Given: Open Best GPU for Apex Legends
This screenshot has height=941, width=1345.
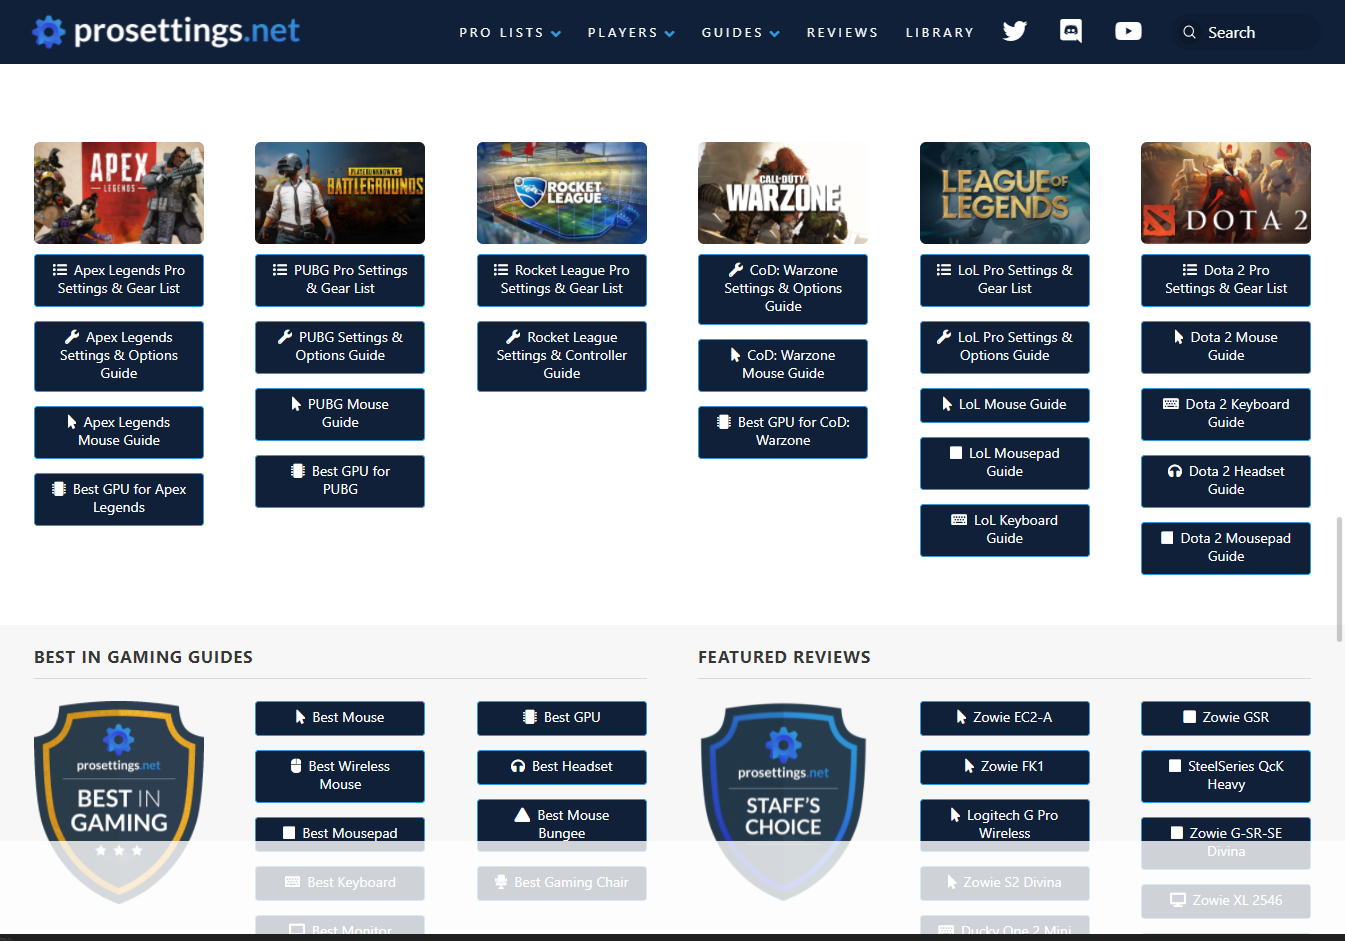Looking at the screenshot, I should pos(119,499).
